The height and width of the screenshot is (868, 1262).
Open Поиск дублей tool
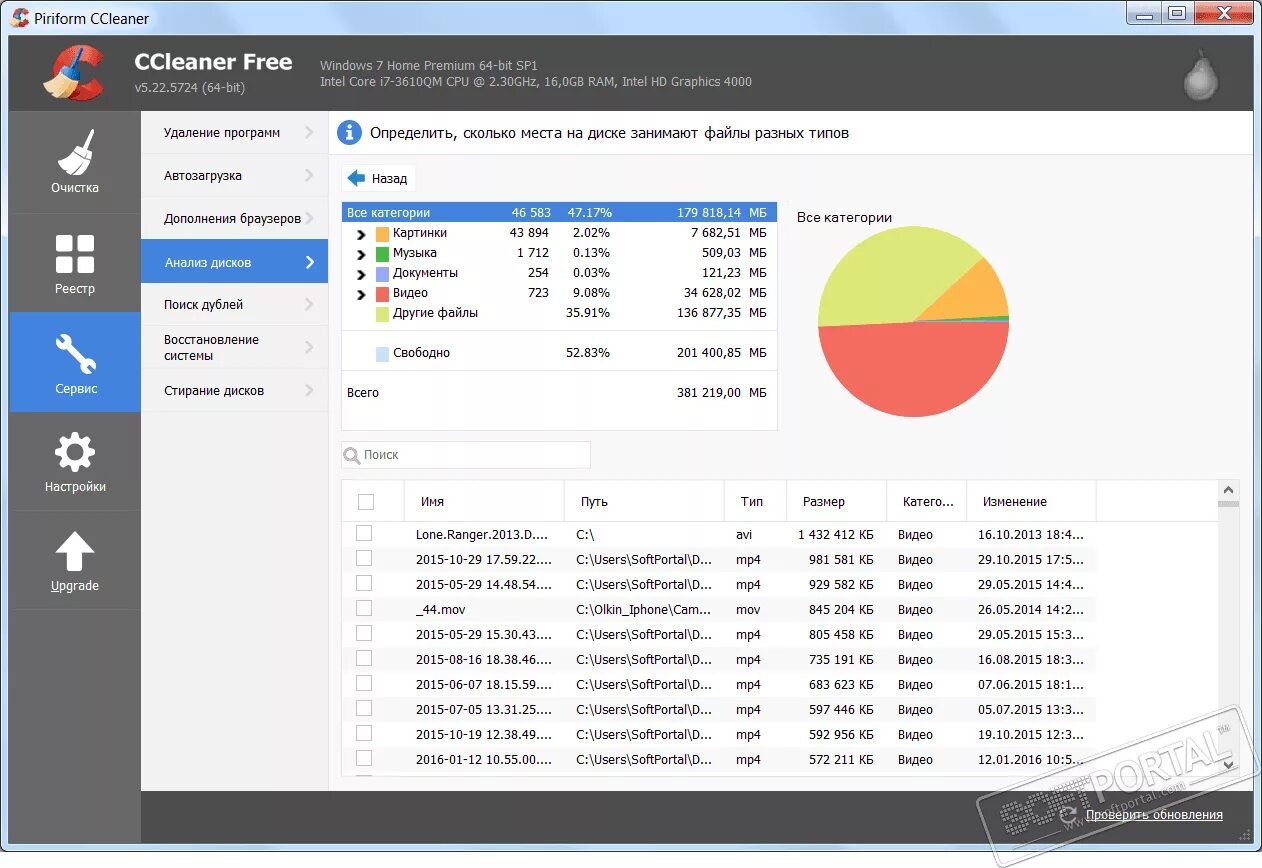234,304
